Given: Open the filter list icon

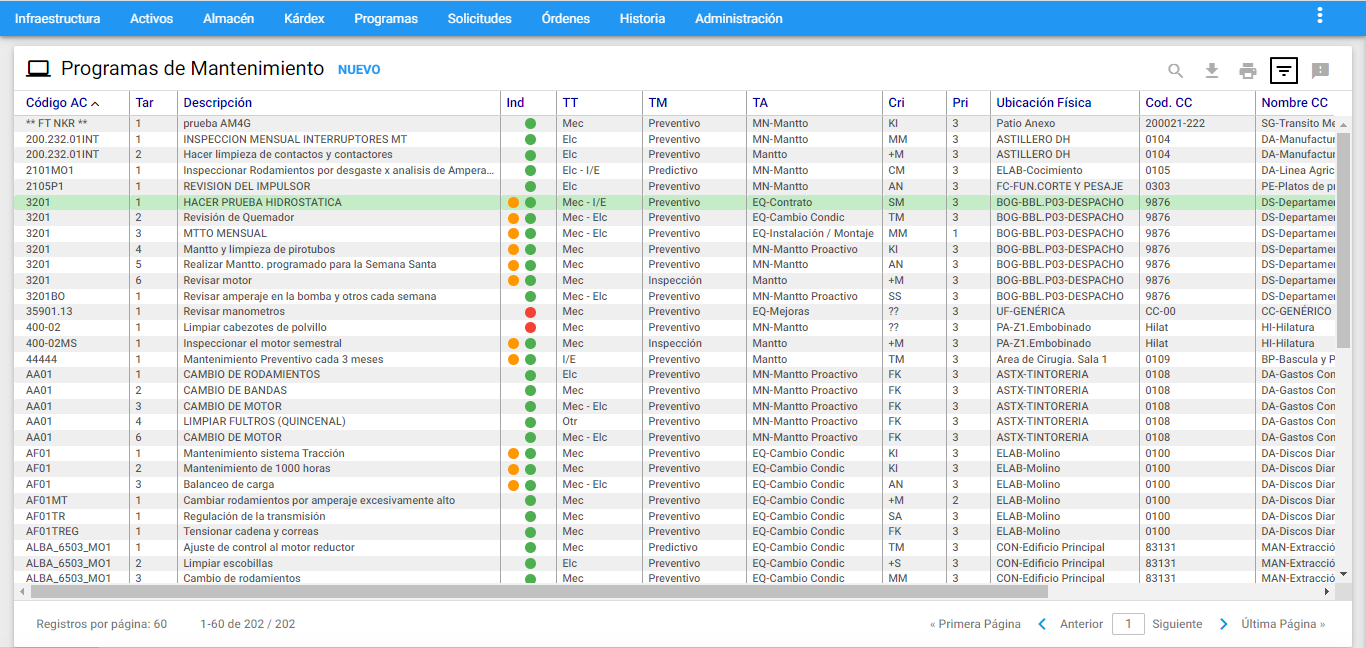Looking at the screenshot, I should pos(1284,70).
